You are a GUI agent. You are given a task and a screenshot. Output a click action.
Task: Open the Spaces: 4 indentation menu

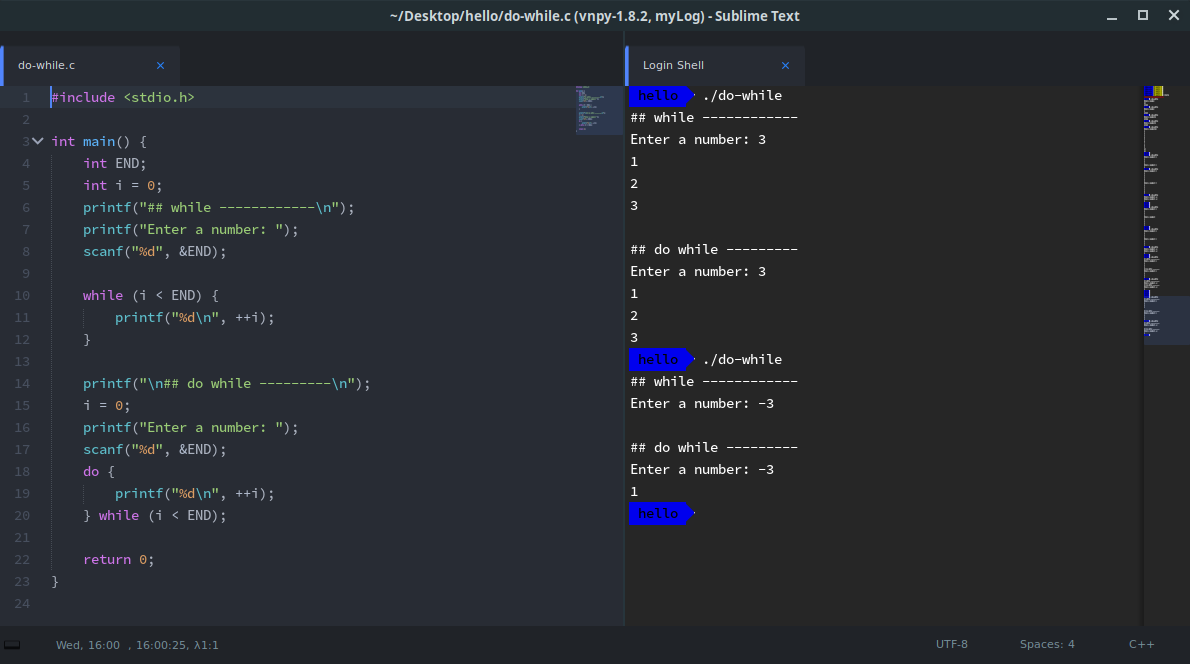1047,644
